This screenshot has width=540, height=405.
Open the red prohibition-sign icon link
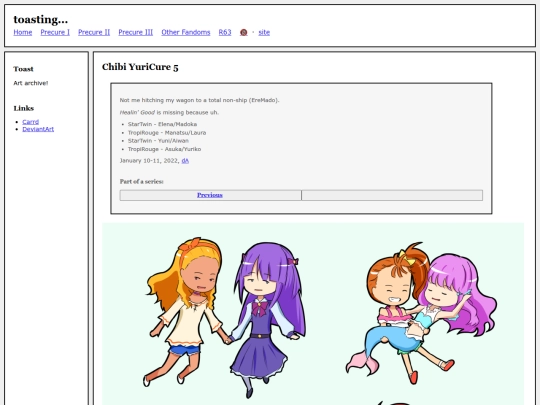tap(243, 32)
